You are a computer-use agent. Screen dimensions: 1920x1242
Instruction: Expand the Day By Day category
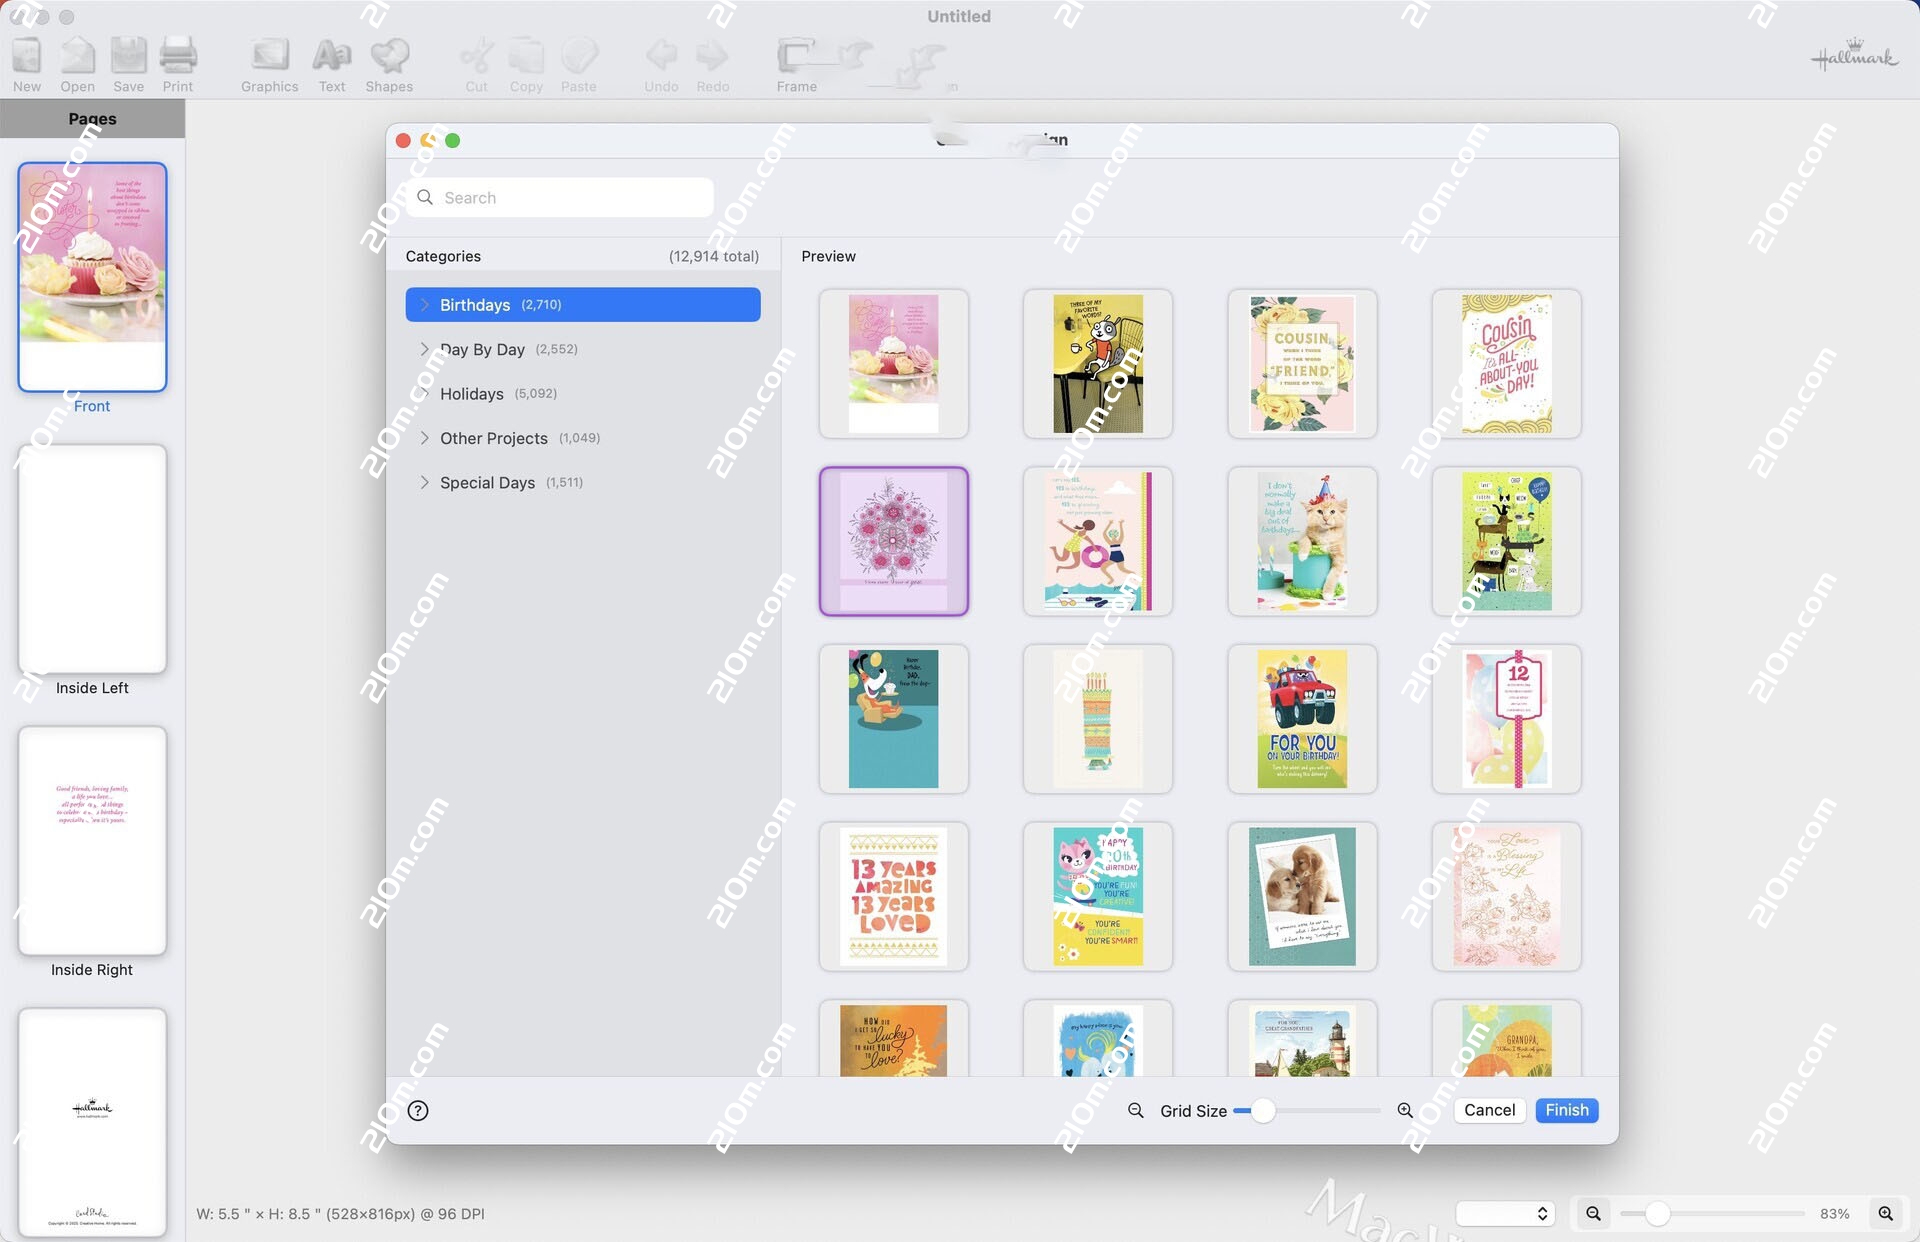pos(425,349)
